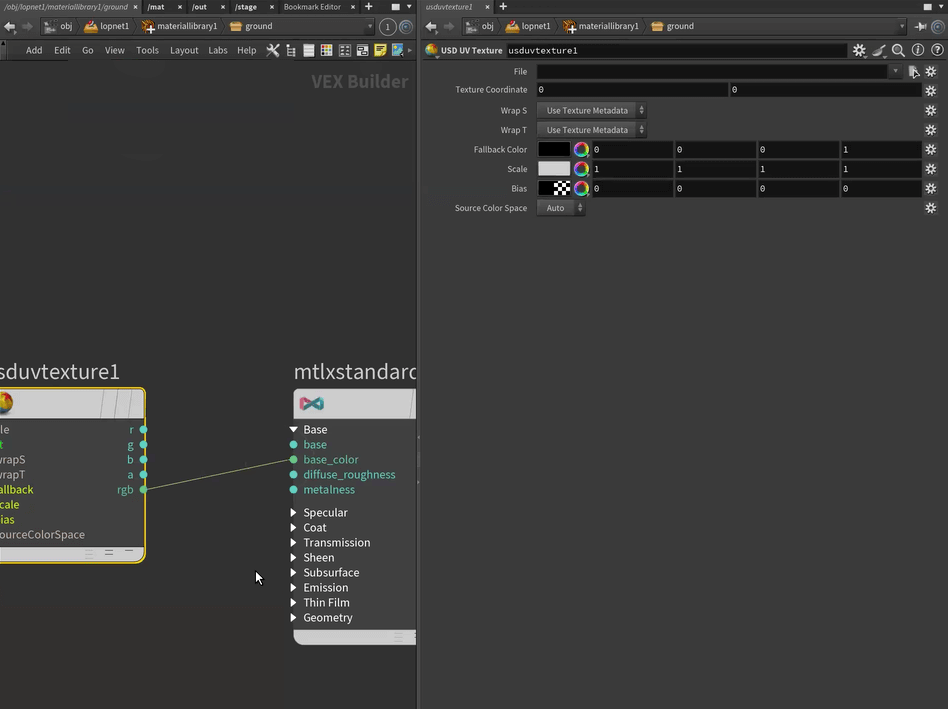Open the Source Color Space dropdown
The width and height of the screenshot is (948, 709).
560,208
